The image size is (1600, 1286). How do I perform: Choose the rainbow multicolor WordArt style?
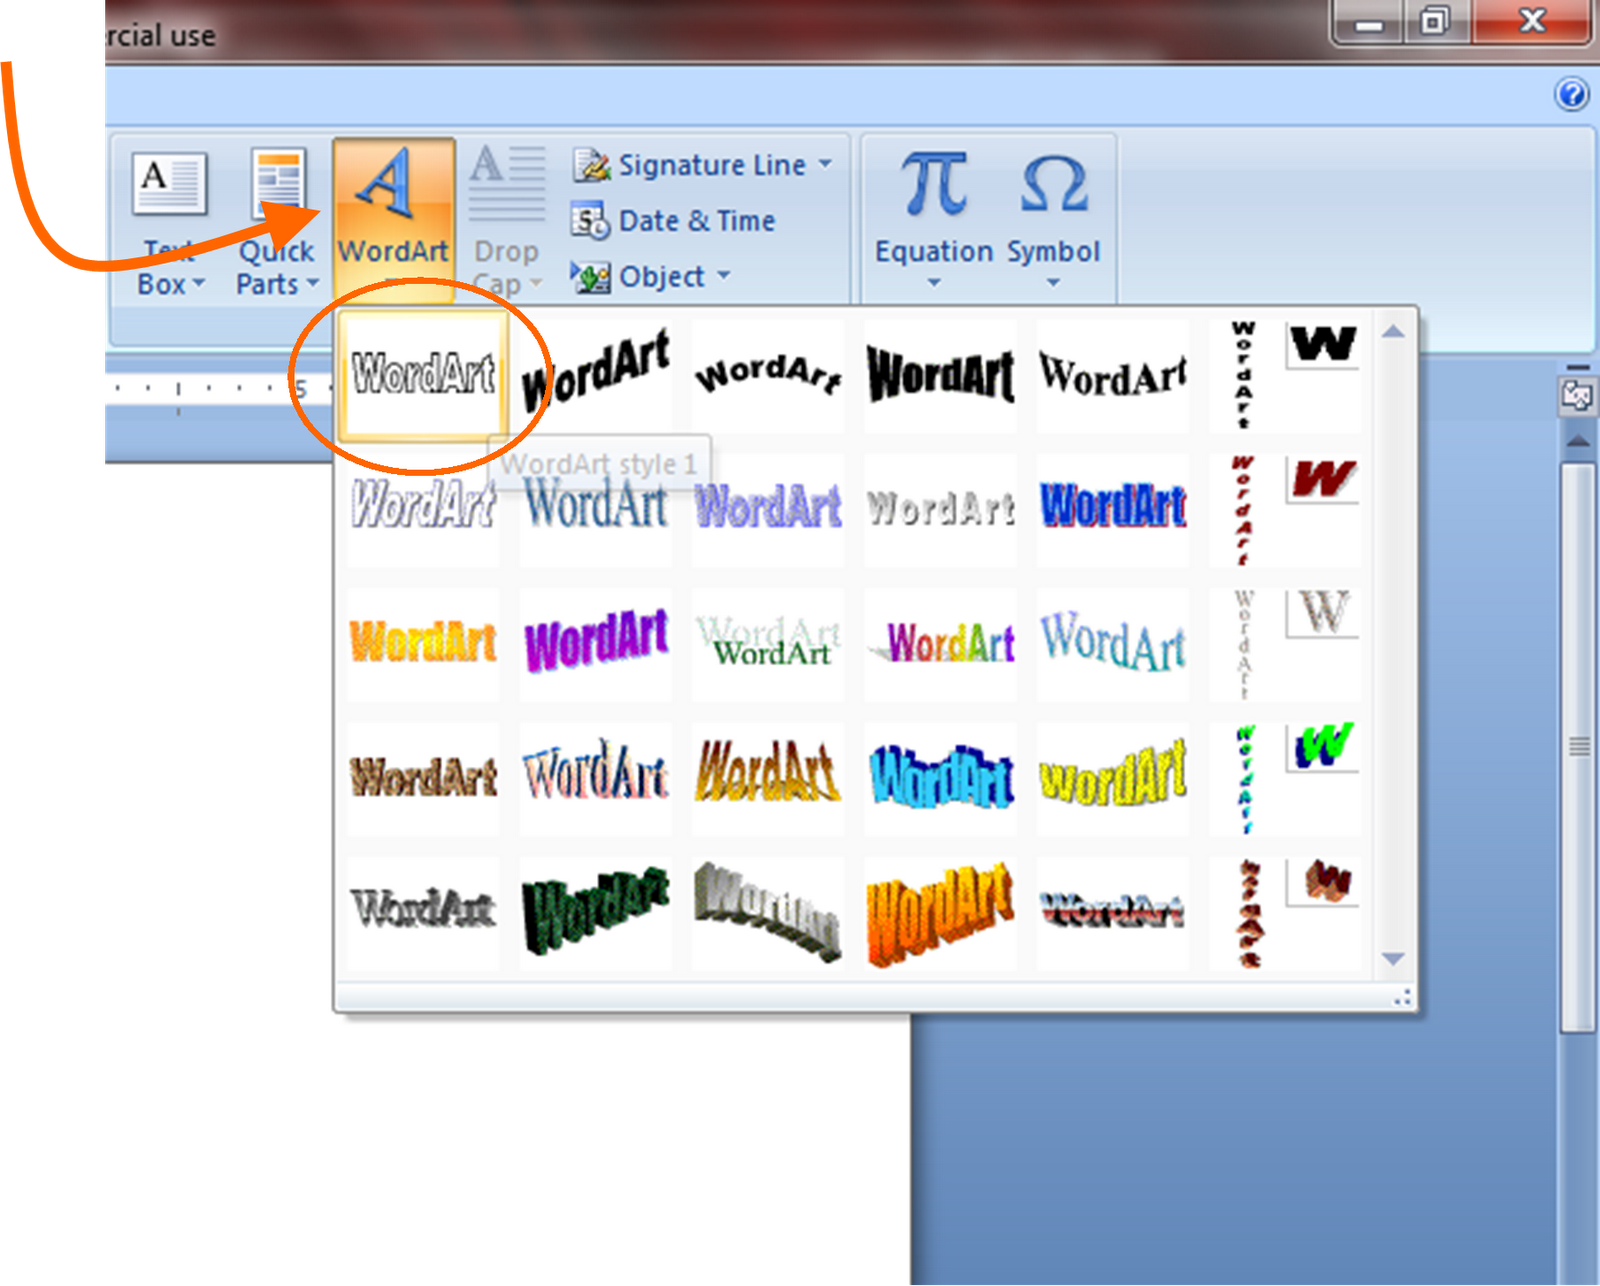point(940,643)
